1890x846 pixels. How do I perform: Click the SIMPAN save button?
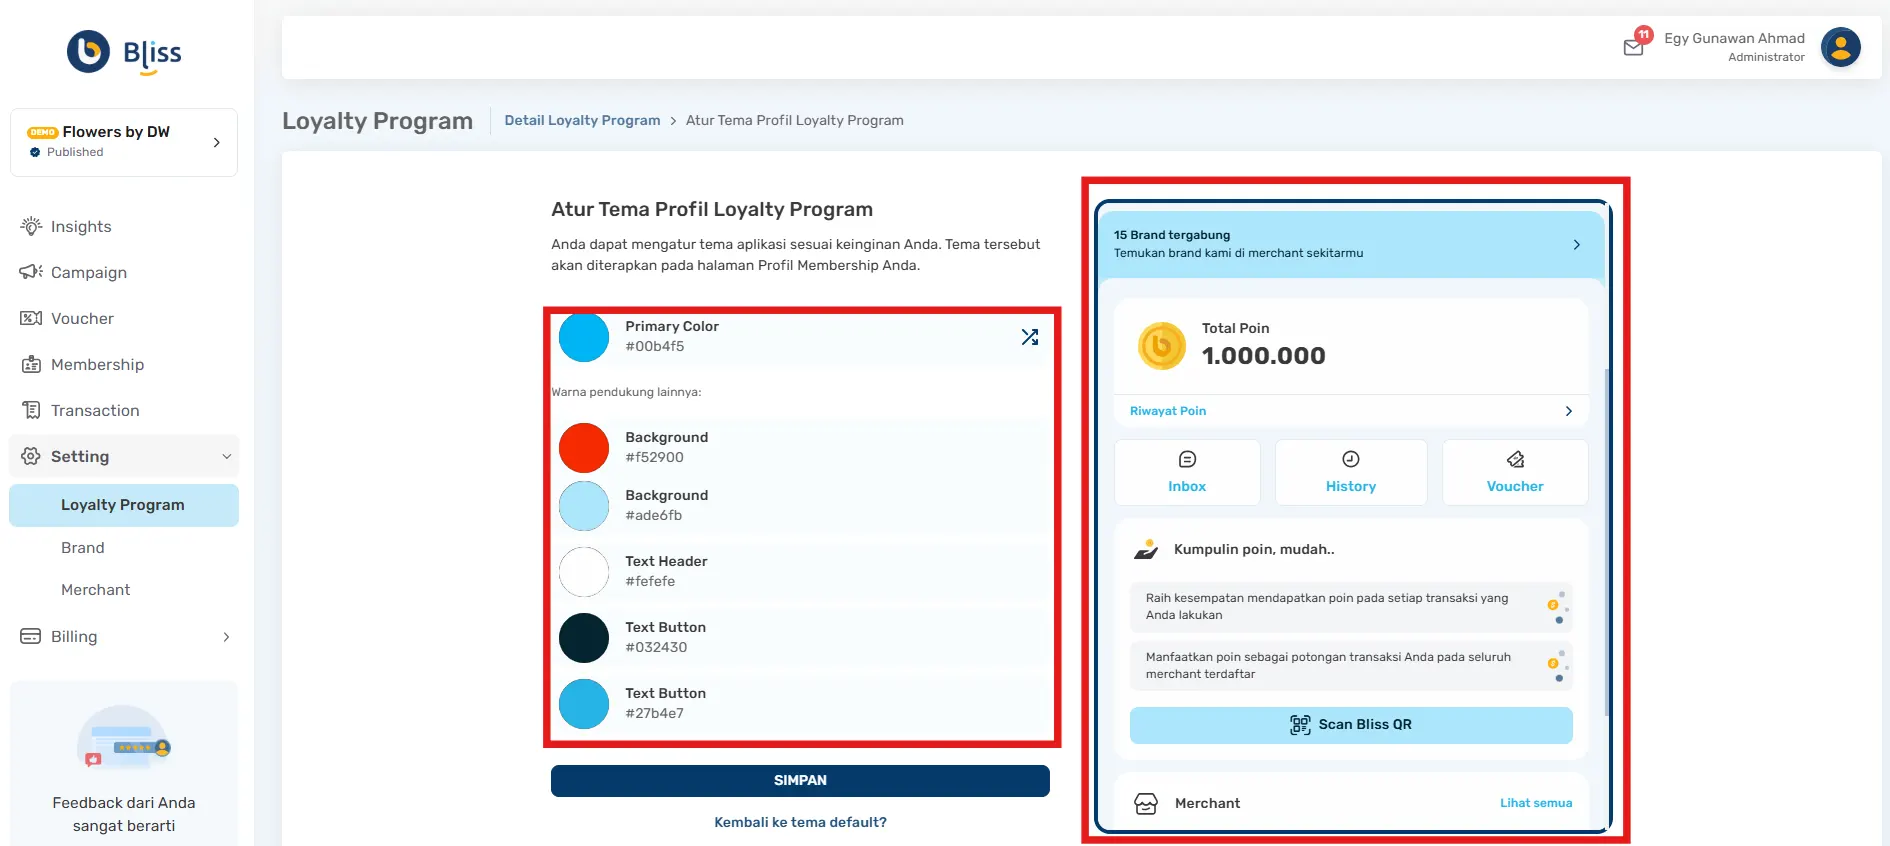(x=800, y=781)
